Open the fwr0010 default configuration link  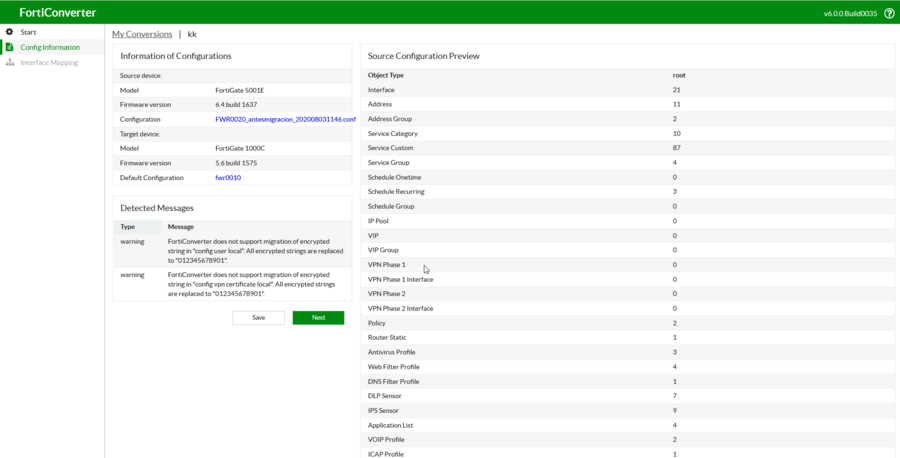pyautogui.click(x=228, y=177)
